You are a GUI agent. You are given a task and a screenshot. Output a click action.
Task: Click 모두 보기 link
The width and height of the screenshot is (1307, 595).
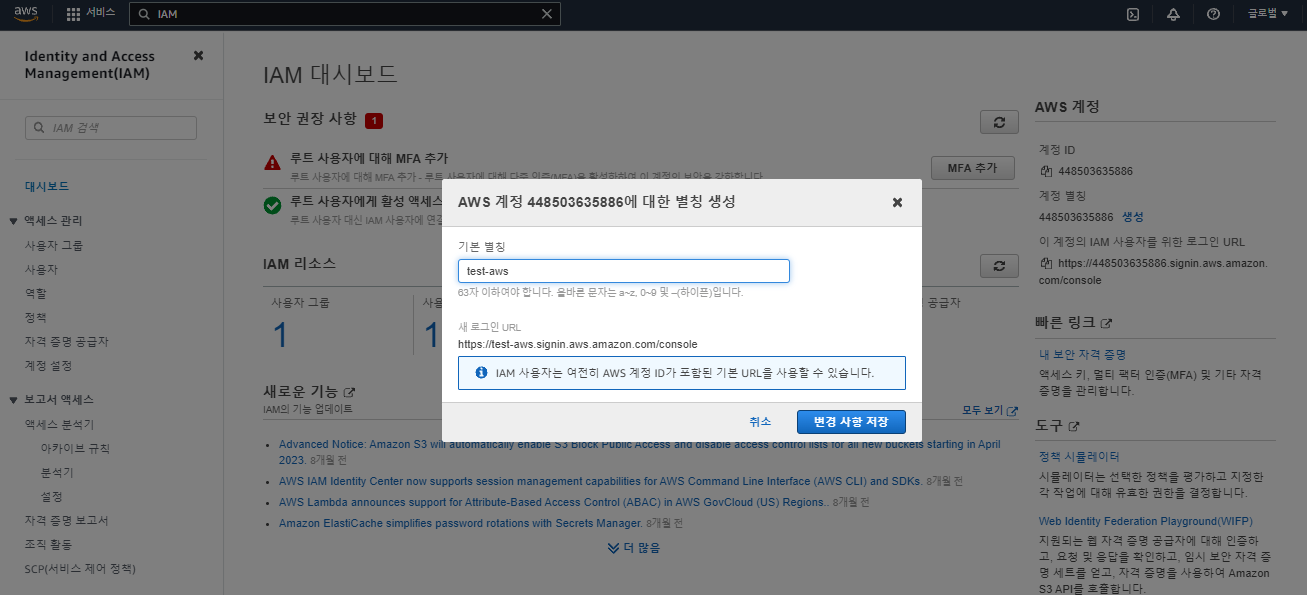tap(989, 410)
